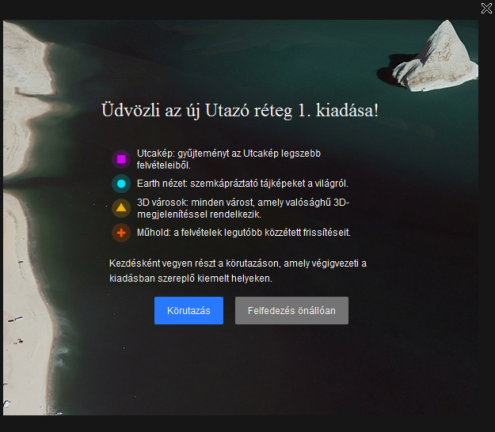Viewport: 495px width, 432px height.
Task: Click the Műhold description line
Action: [x=243, y=232]
